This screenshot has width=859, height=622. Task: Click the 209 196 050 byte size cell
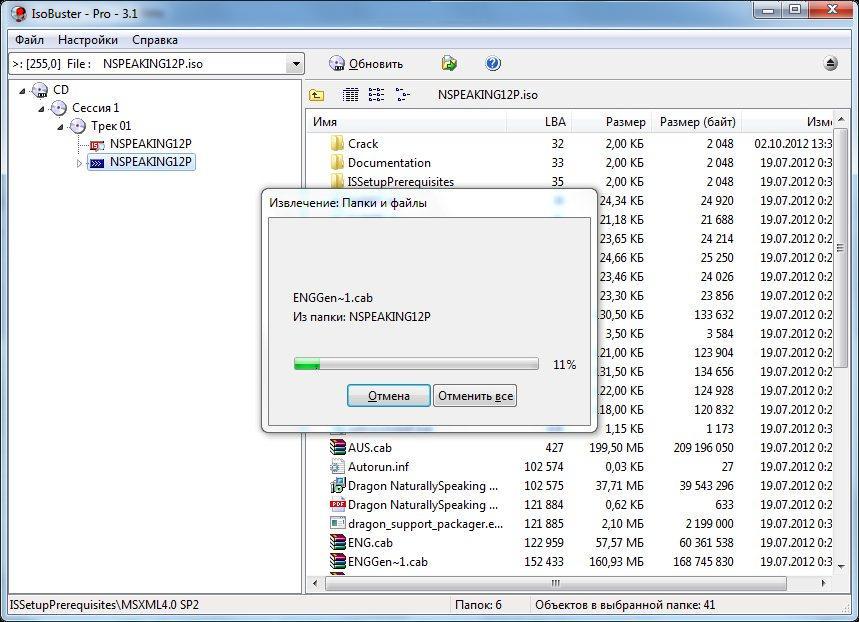point(703,448)
